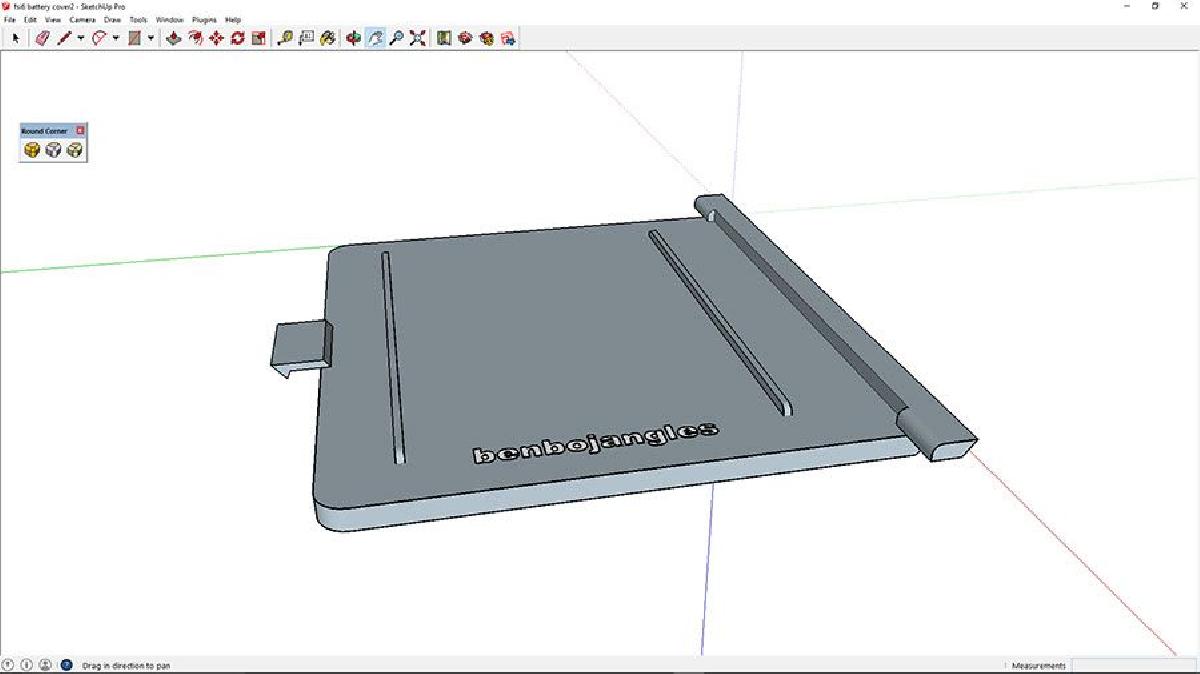
Task: Click the help question mark in status bar
Action: [66, 665]
